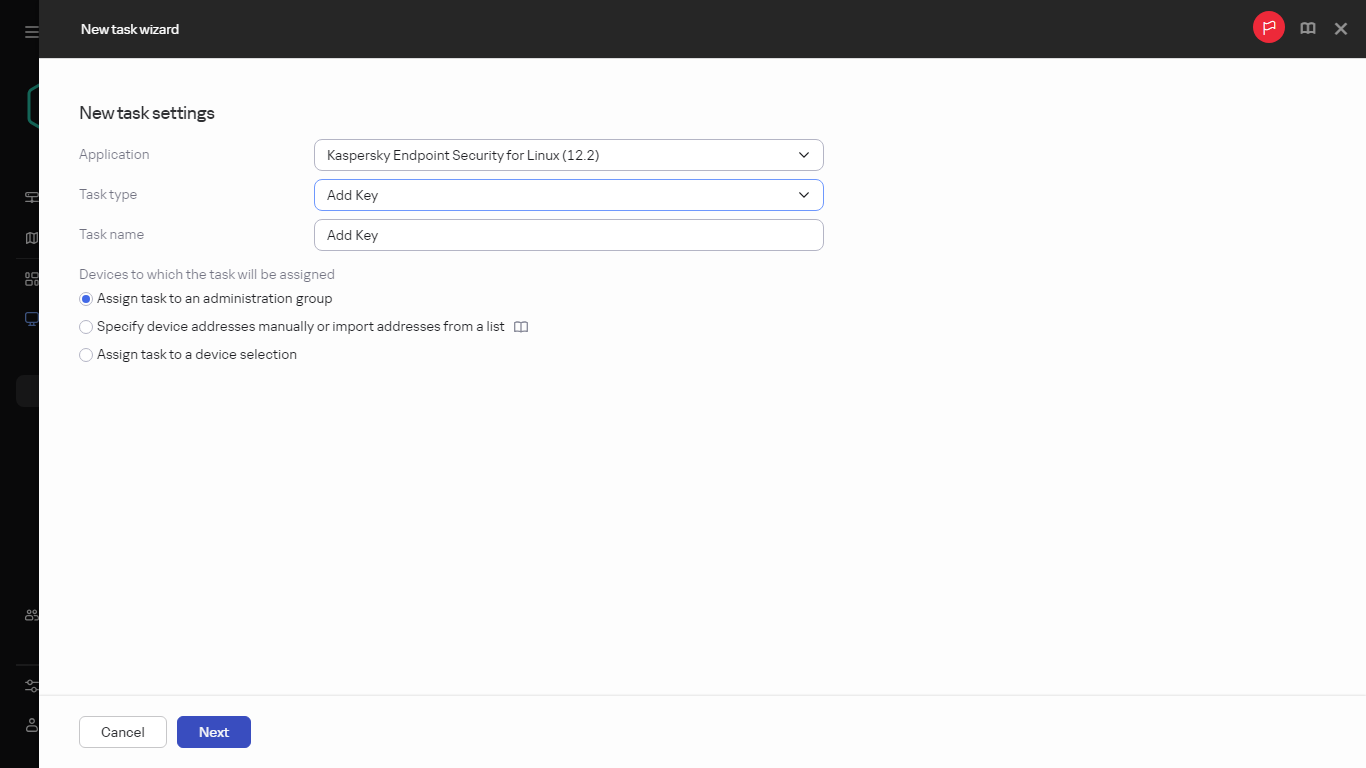This screenshot has height=768, width=1366.
Task: Select 'Assign task to a device selection'
Action: click(86, 354)
